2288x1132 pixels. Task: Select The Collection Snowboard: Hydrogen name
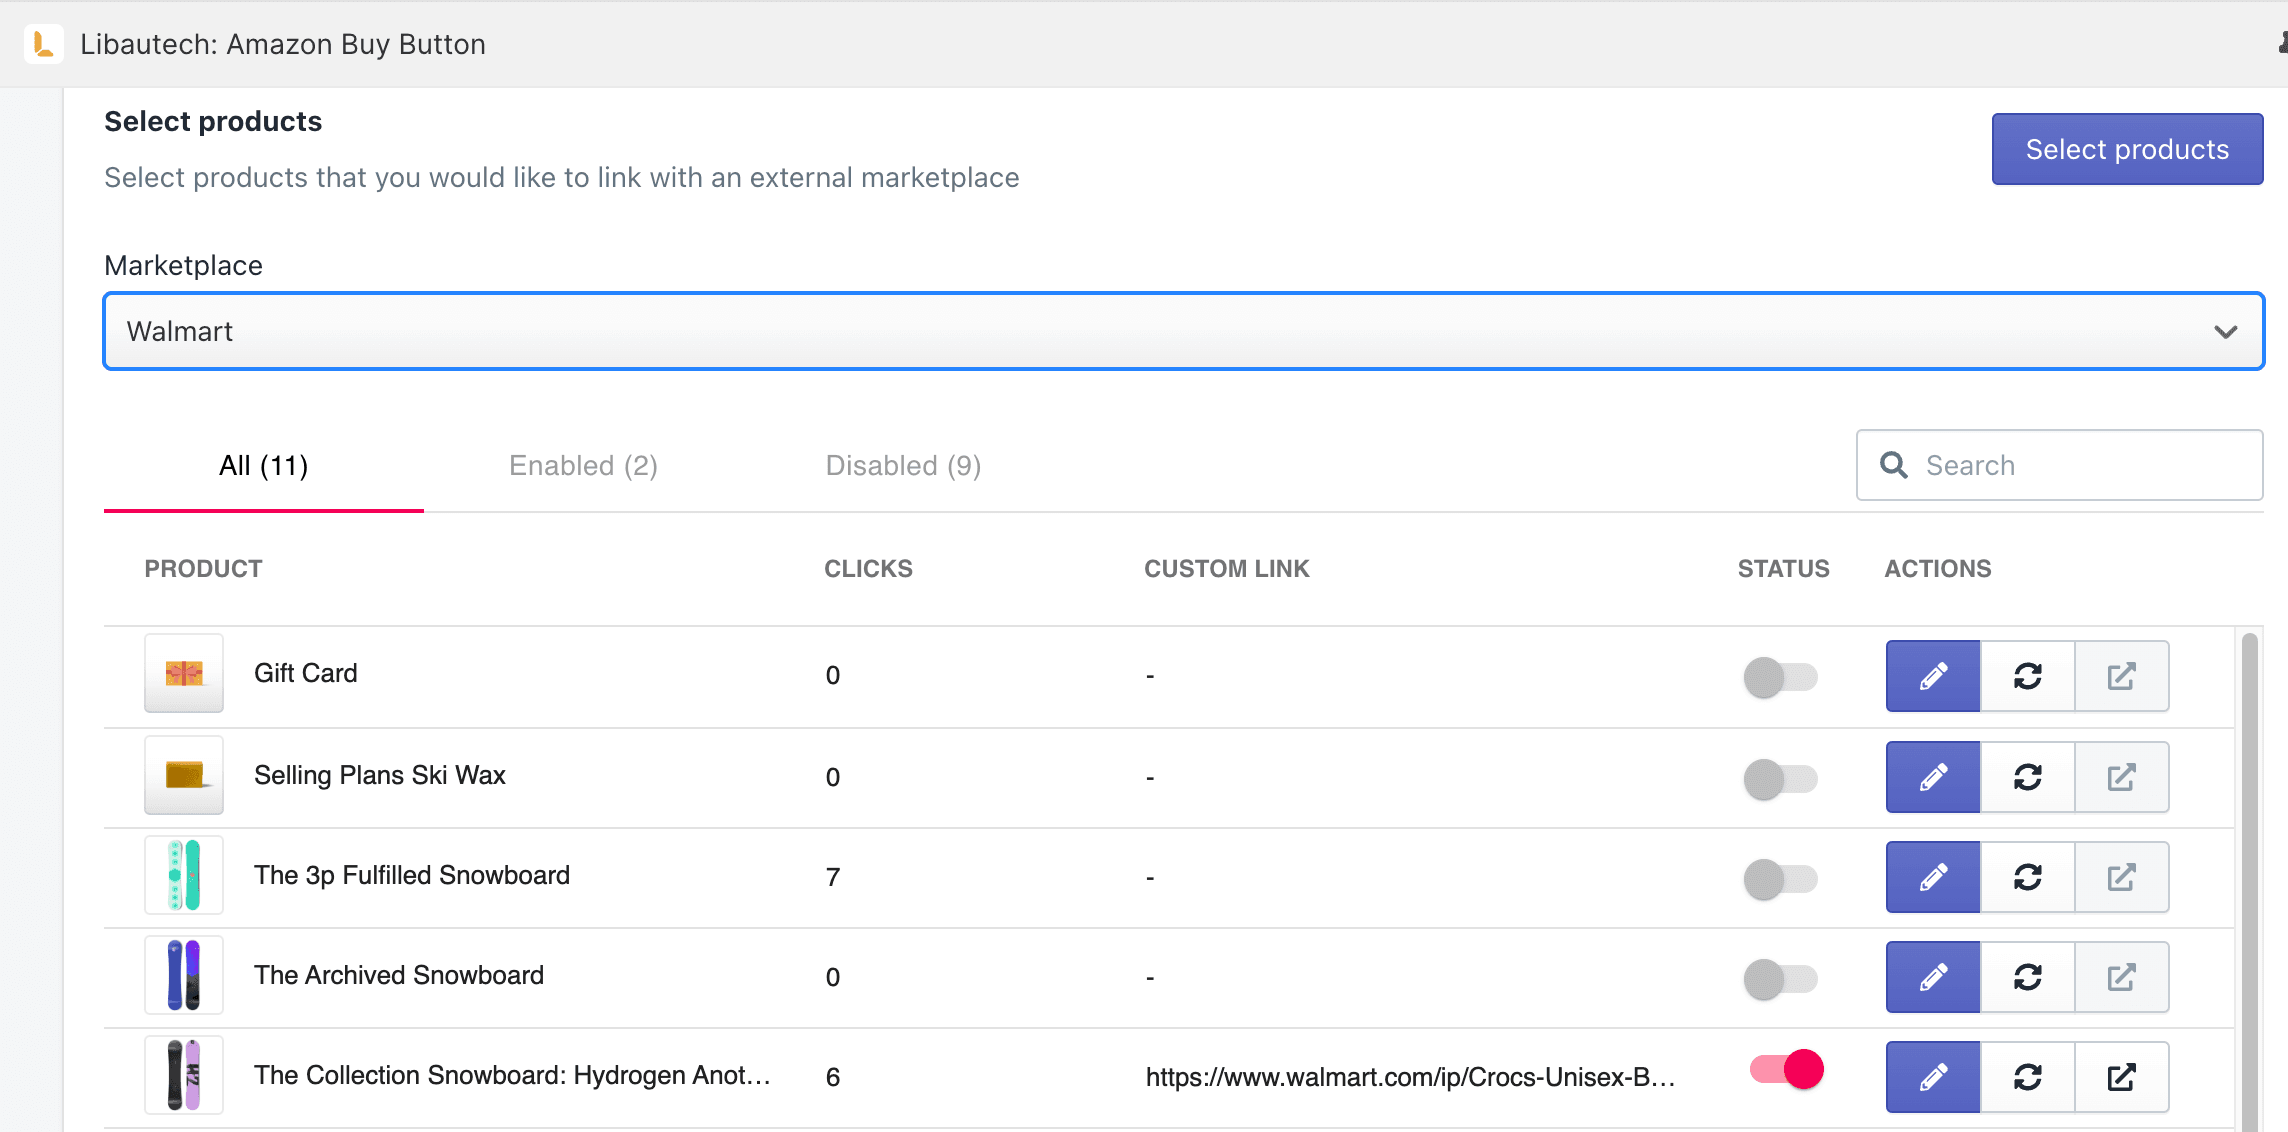tap(512, 1075)
